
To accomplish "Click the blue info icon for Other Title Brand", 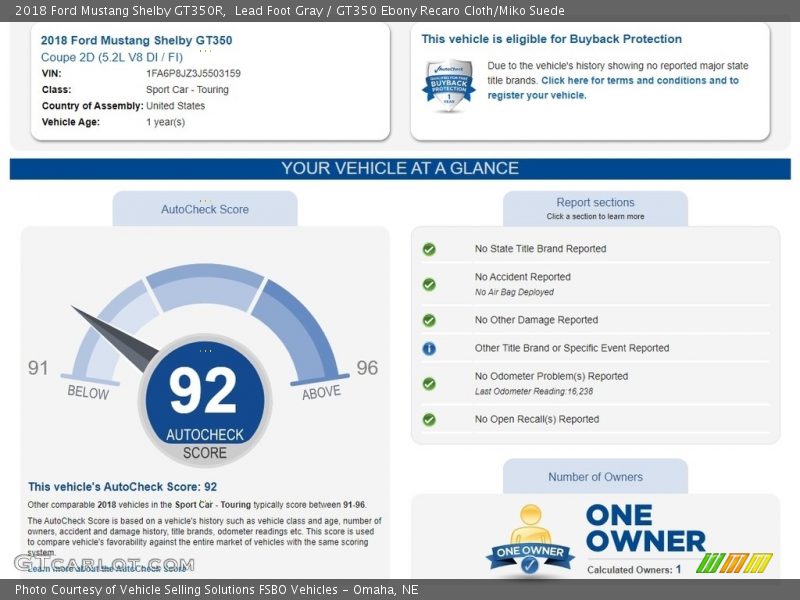I will click(429, 348).
